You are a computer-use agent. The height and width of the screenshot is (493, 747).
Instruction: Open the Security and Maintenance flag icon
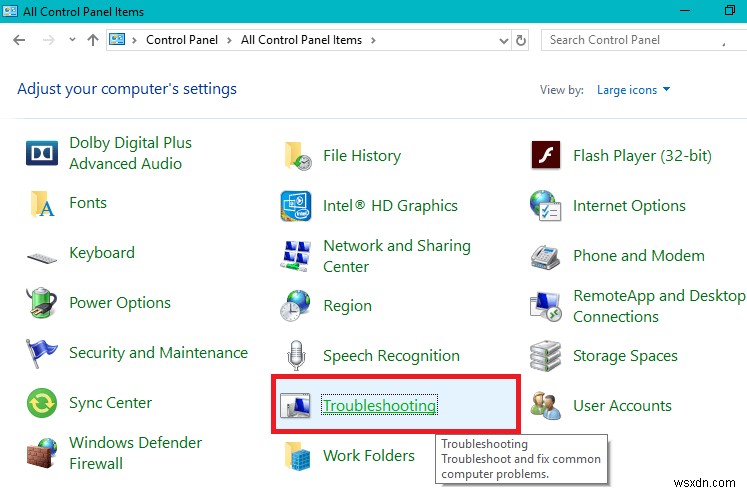(x=42, y=353)
